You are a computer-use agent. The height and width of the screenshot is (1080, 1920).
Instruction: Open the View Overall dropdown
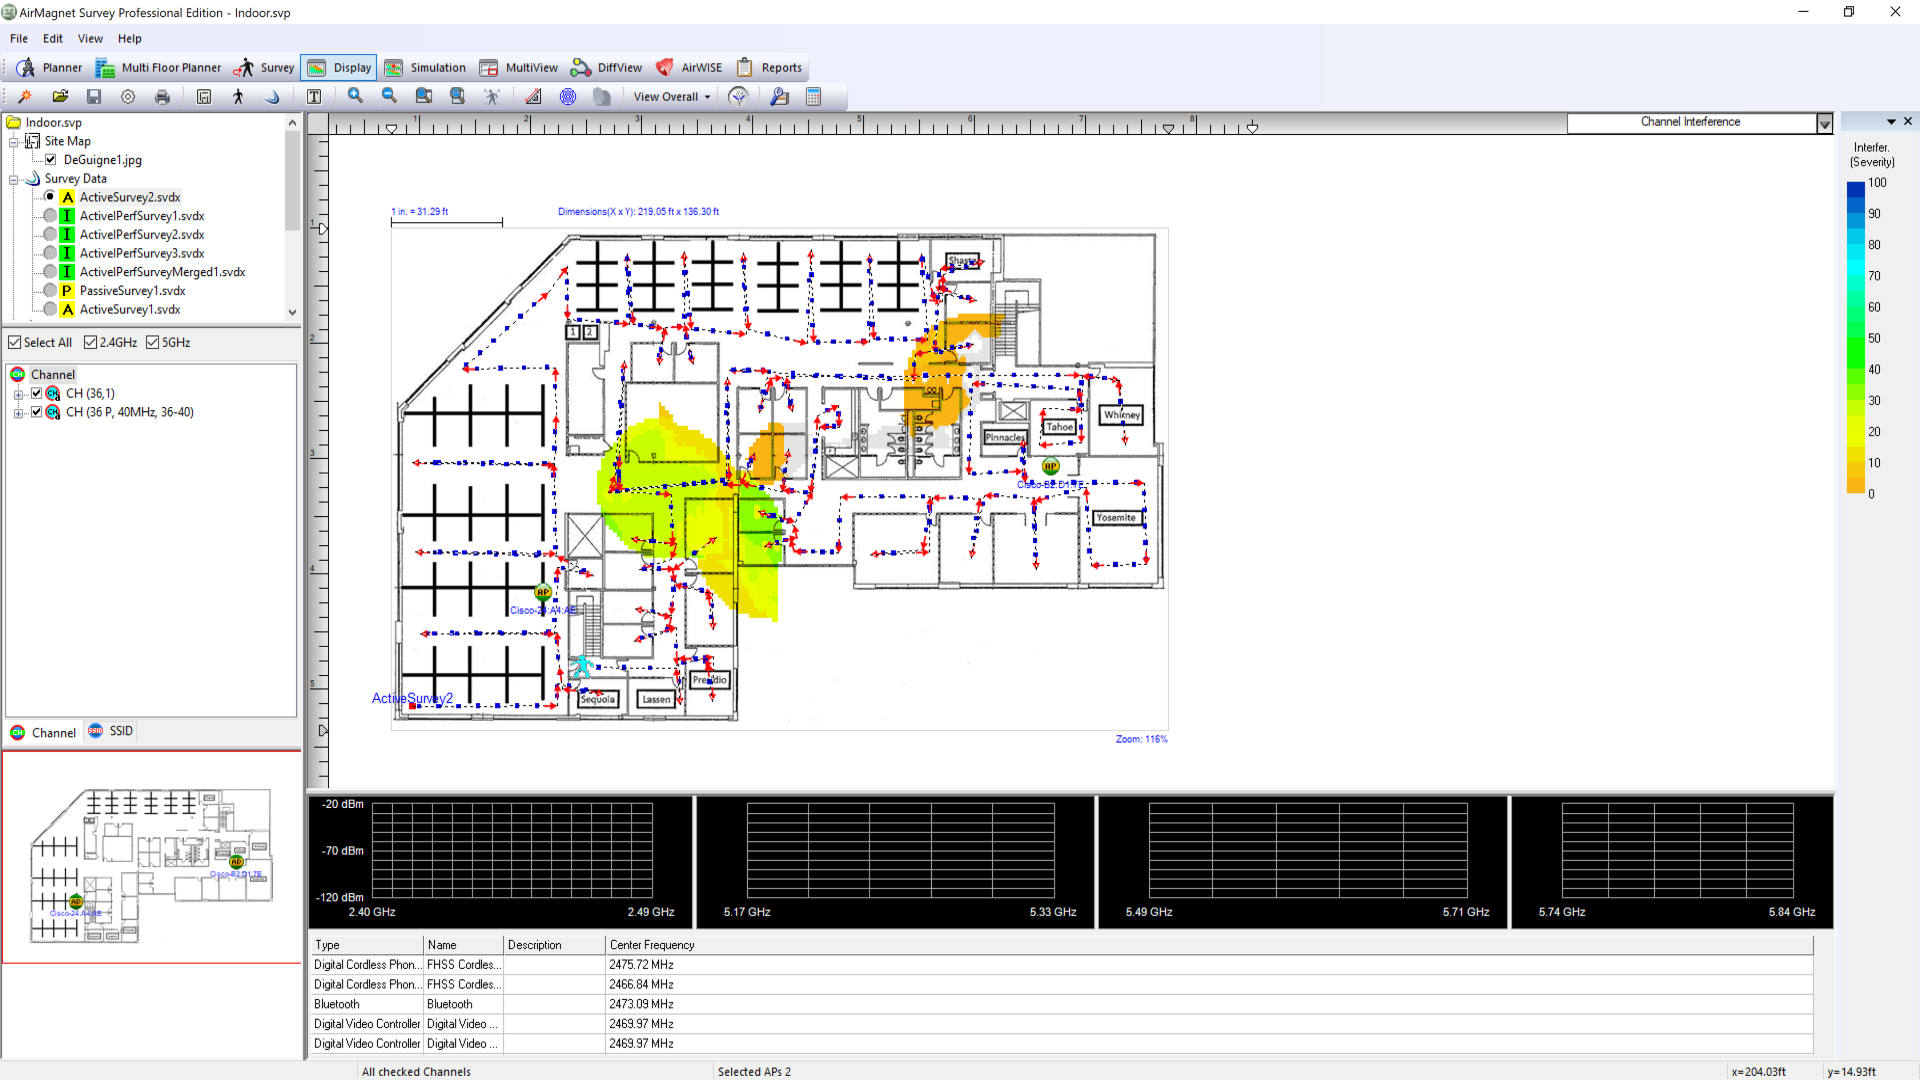[672, 97]
